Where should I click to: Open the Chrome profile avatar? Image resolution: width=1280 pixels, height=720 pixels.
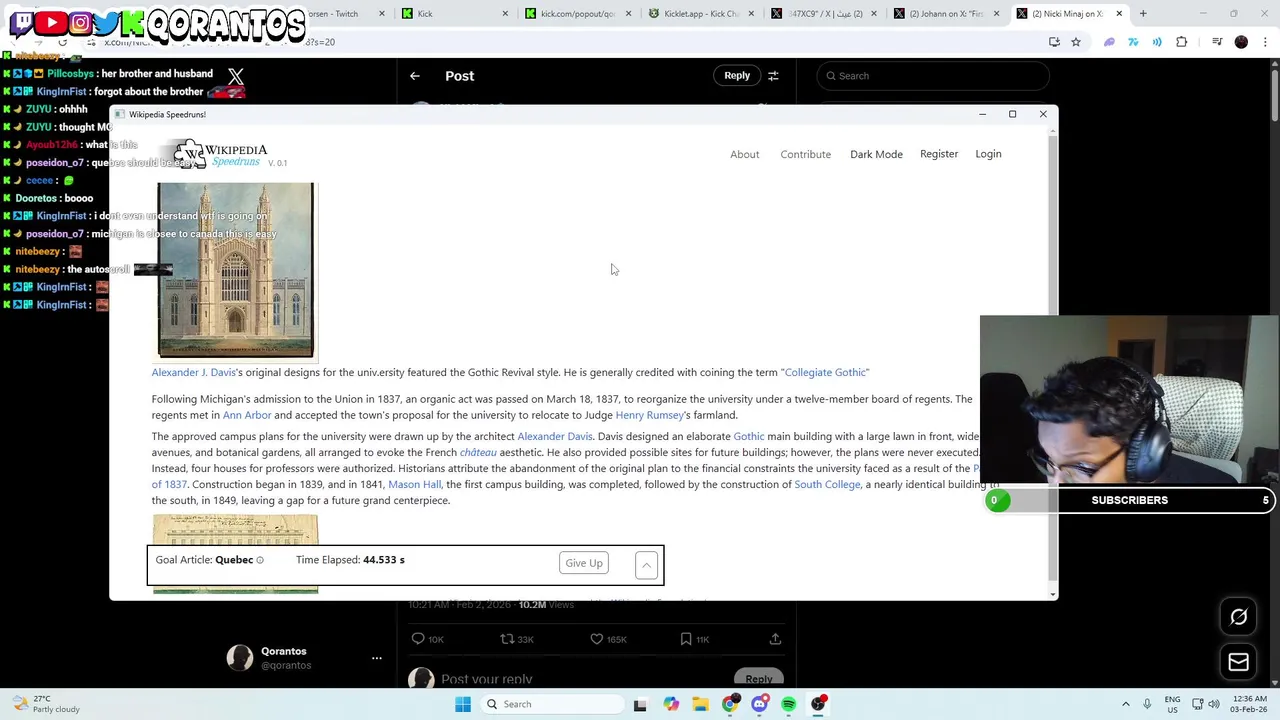click(x=1242, y=42)
